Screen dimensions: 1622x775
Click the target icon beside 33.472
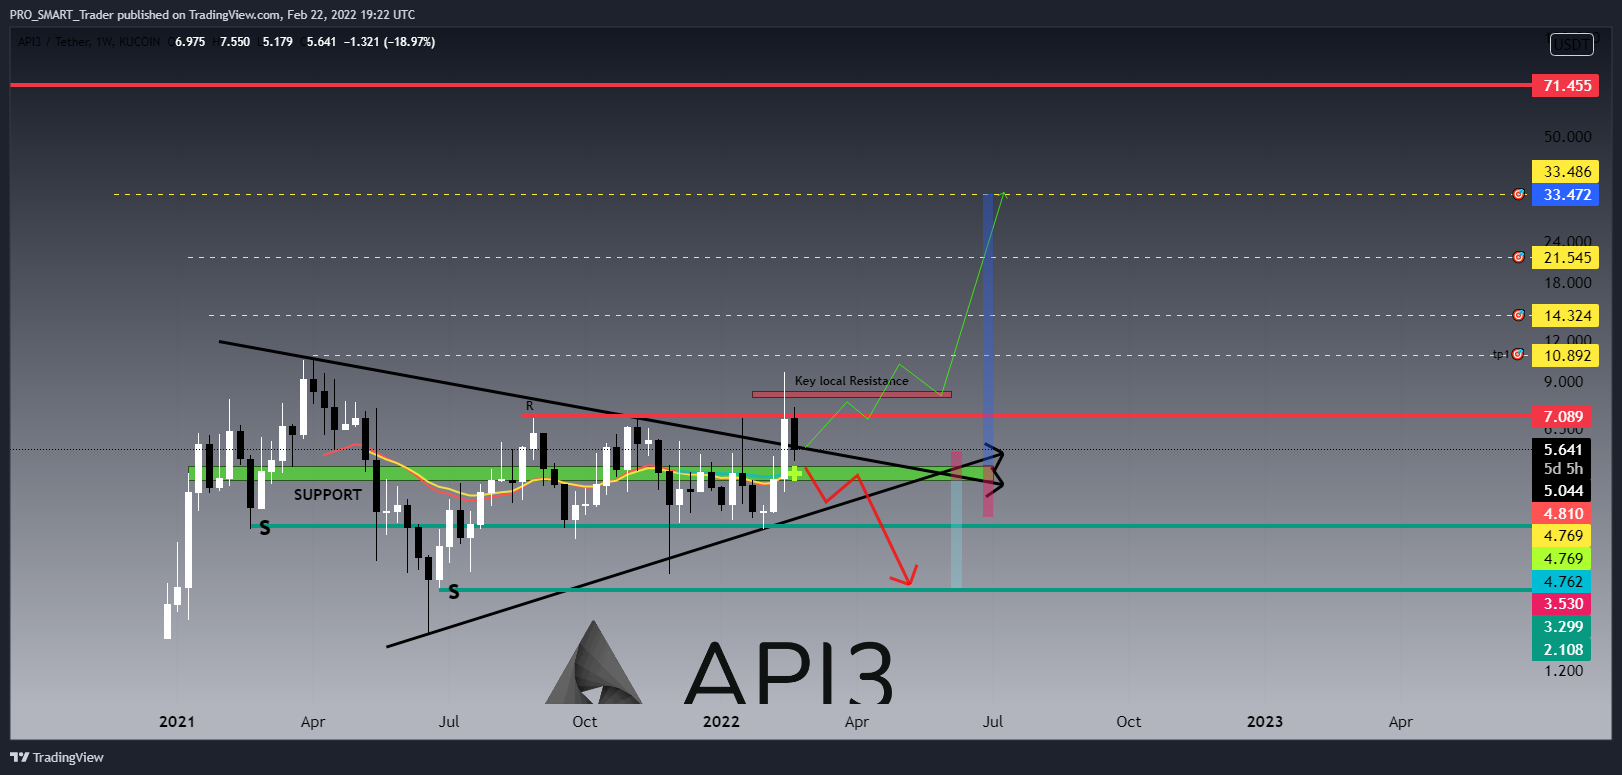pyautogui.click(x=1519, y=195)
